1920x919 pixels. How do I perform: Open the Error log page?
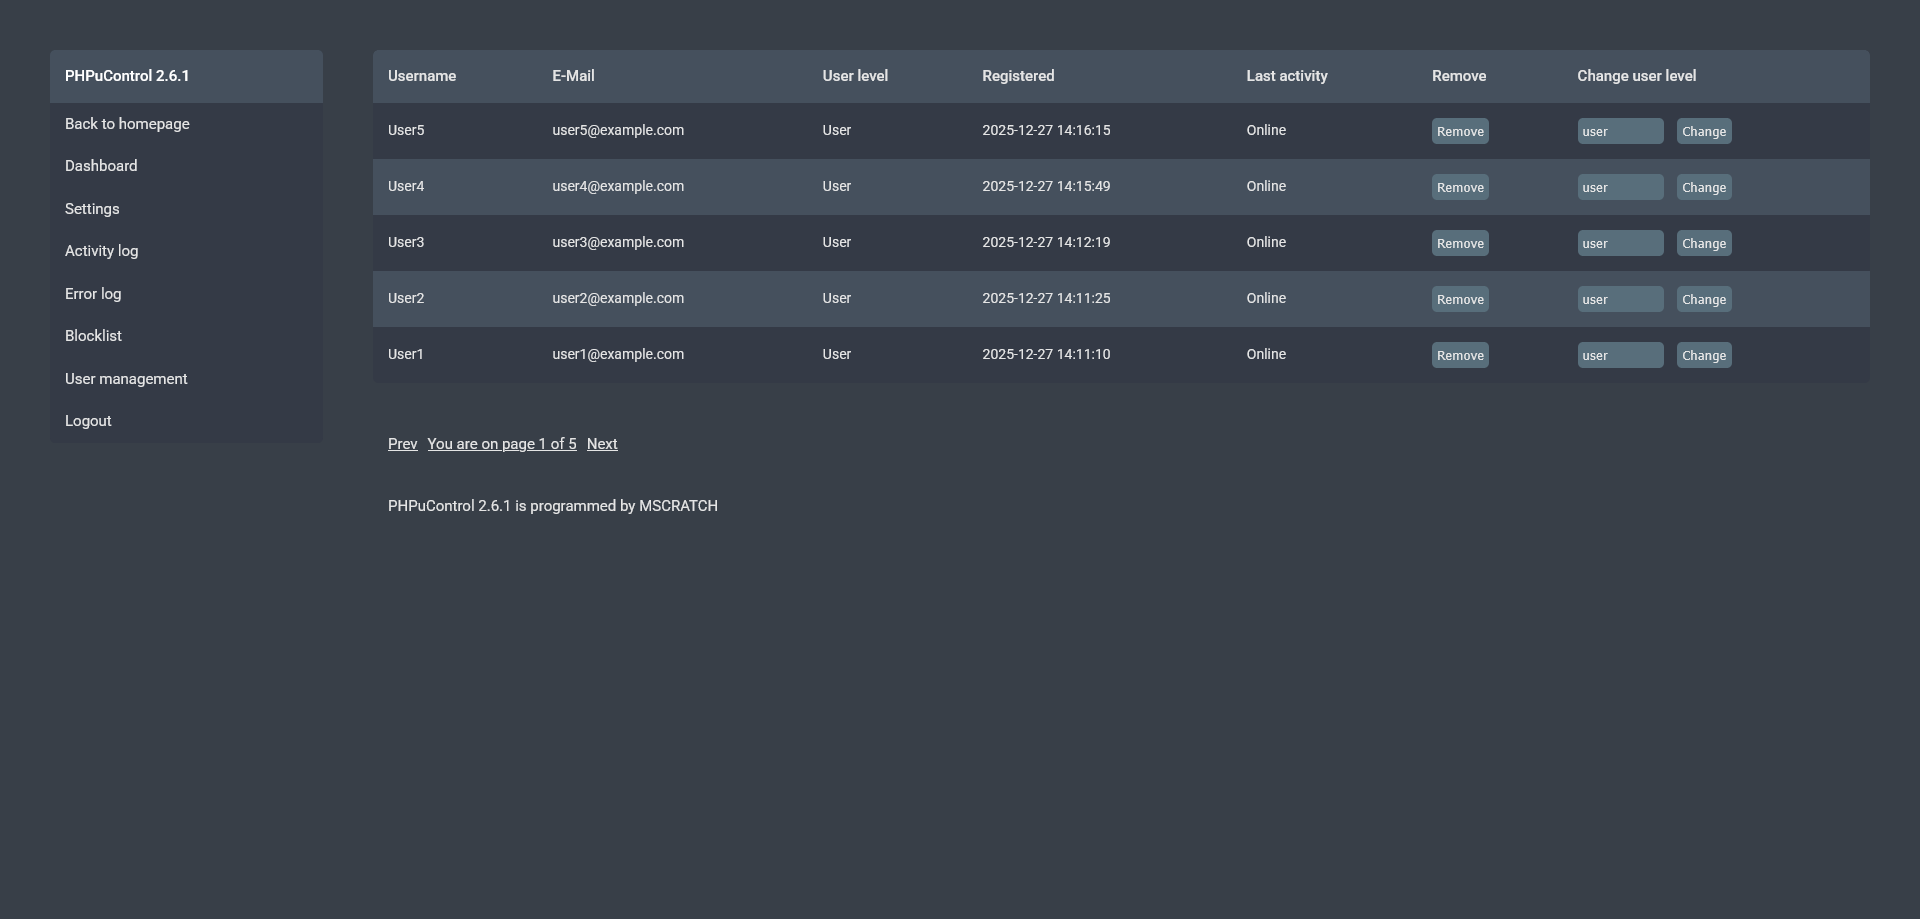click(93, 294)
